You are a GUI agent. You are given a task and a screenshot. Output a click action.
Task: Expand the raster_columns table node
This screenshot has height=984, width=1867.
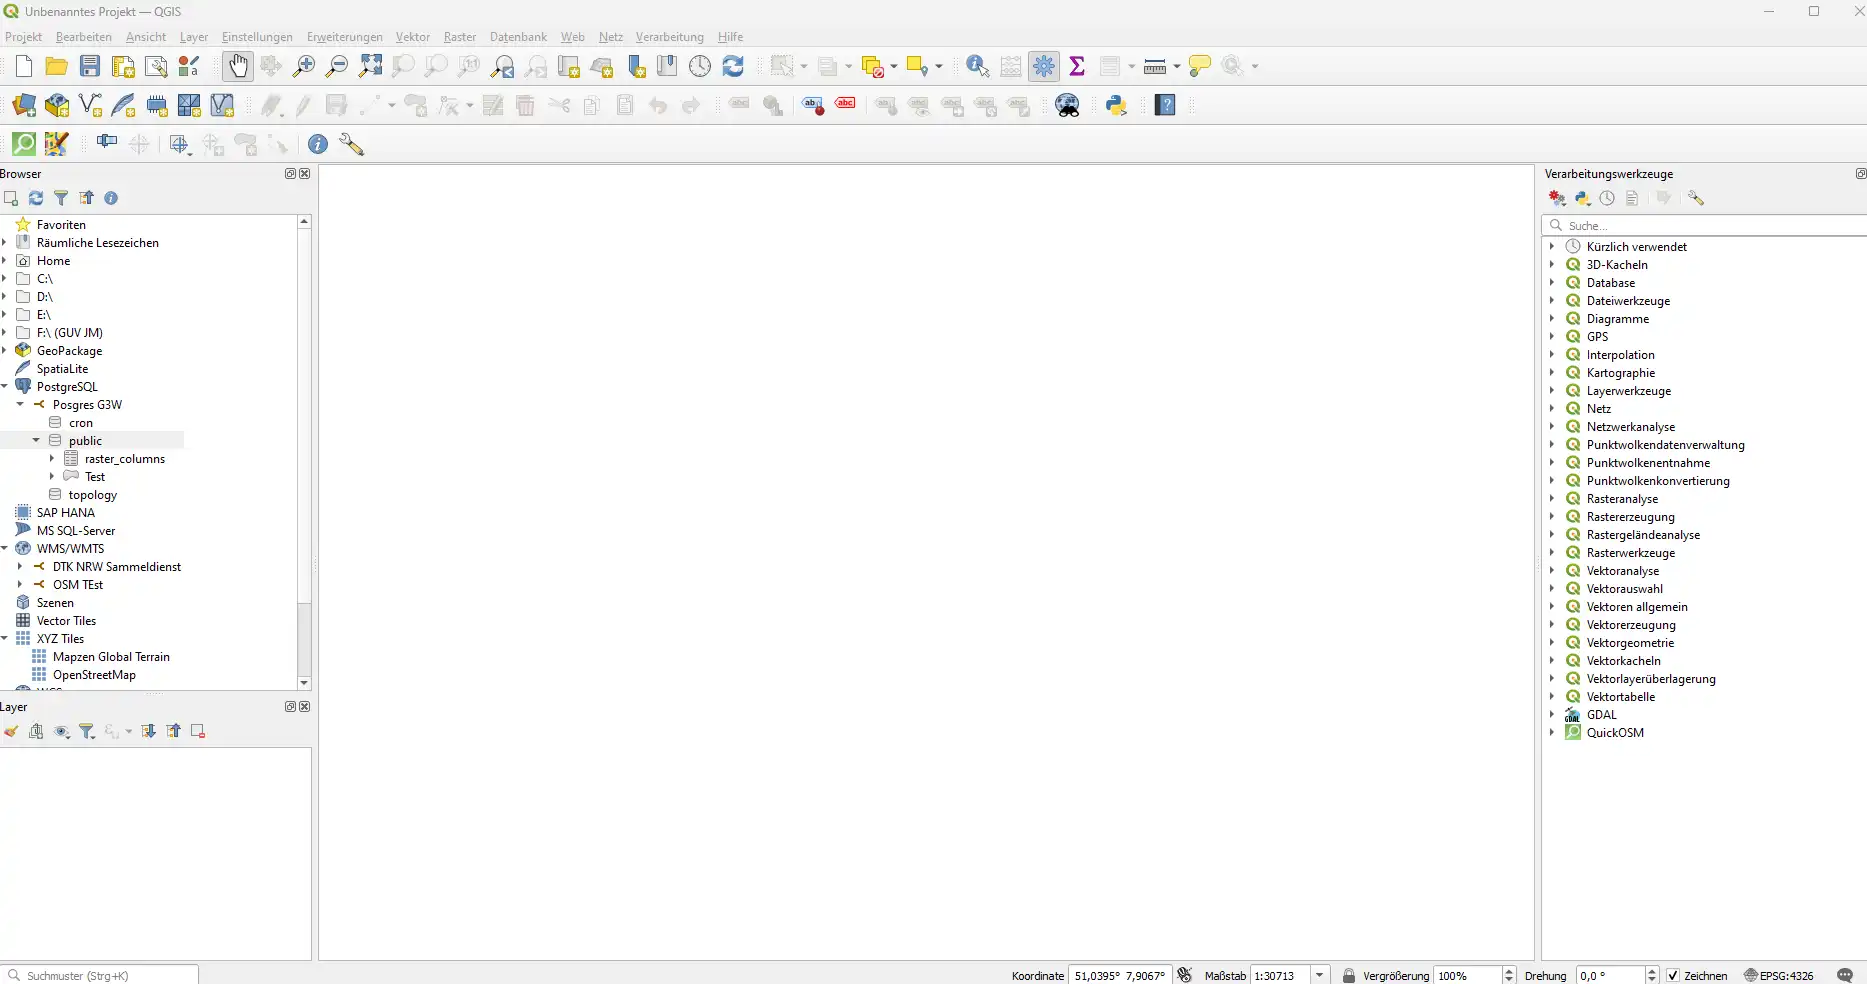[52, 458]
